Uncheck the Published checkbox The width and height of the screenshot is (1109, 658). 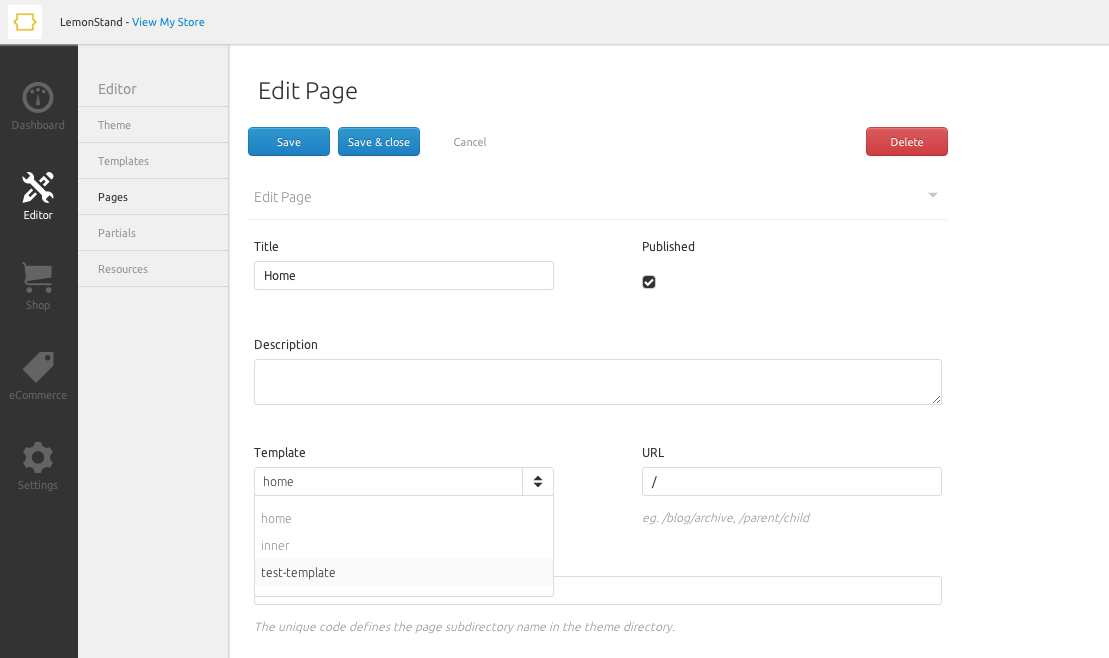click(649, 282)
